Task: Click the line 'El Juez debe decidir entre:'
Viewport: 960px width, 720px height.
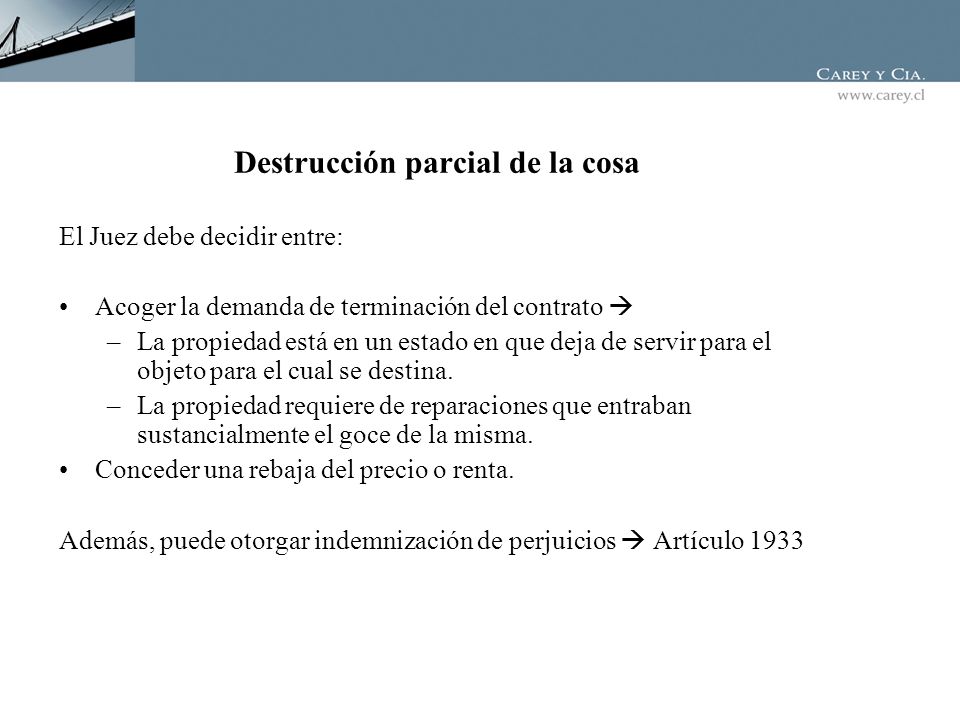Action: tap(201, 237)
